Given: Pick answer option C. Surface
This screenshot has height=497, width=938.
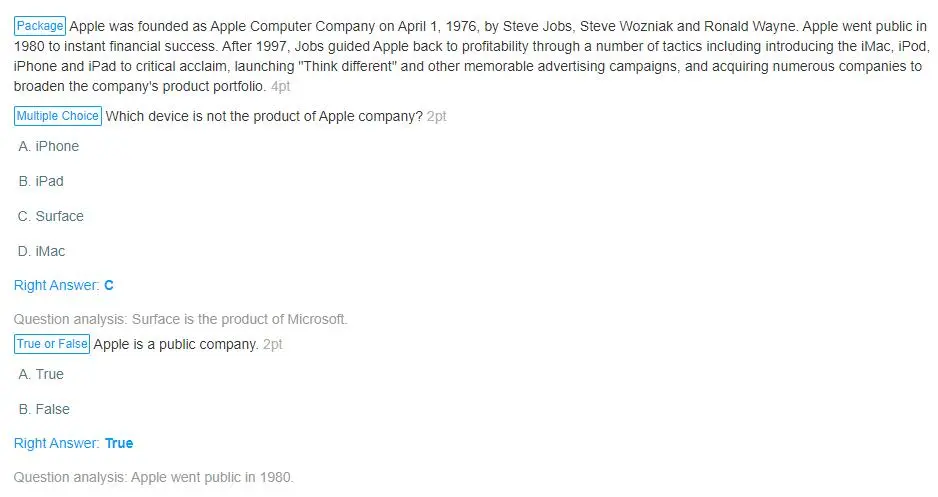Looking at the screenshot, I should click(x=51, y=216).
